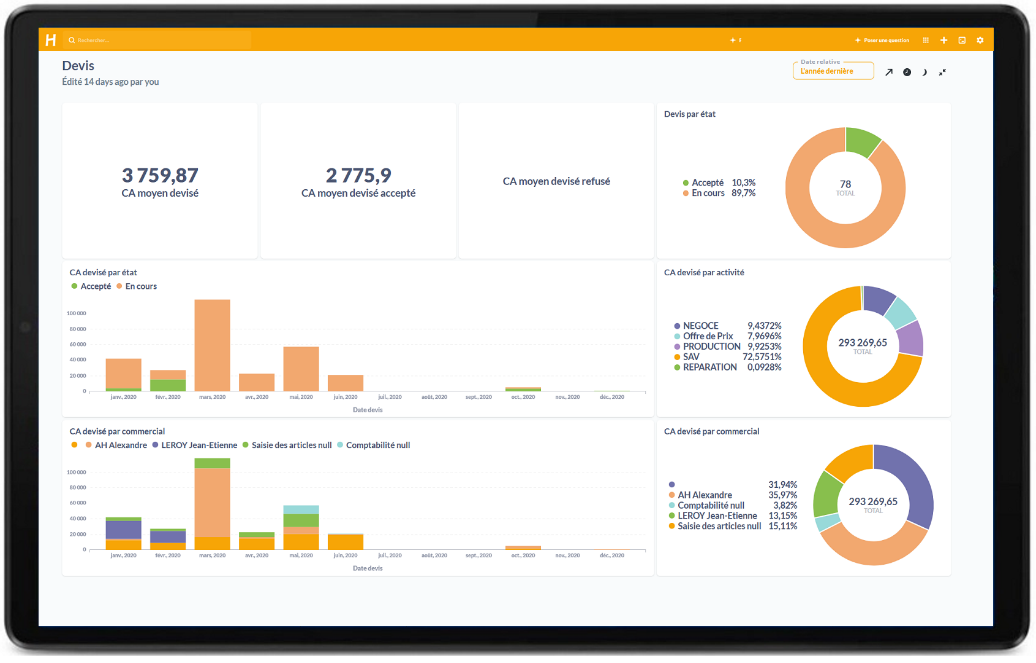Screen dimensions: 1036x663
Task: Open the image-frame icon beside the gear
Action: point(962,40)
